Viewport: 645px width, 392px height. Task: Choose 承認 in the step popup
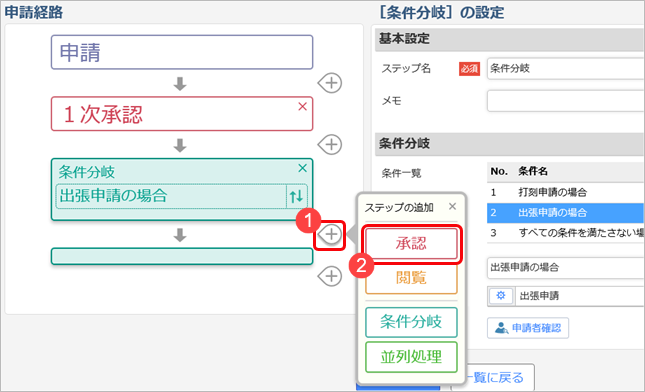click(411, 244)
